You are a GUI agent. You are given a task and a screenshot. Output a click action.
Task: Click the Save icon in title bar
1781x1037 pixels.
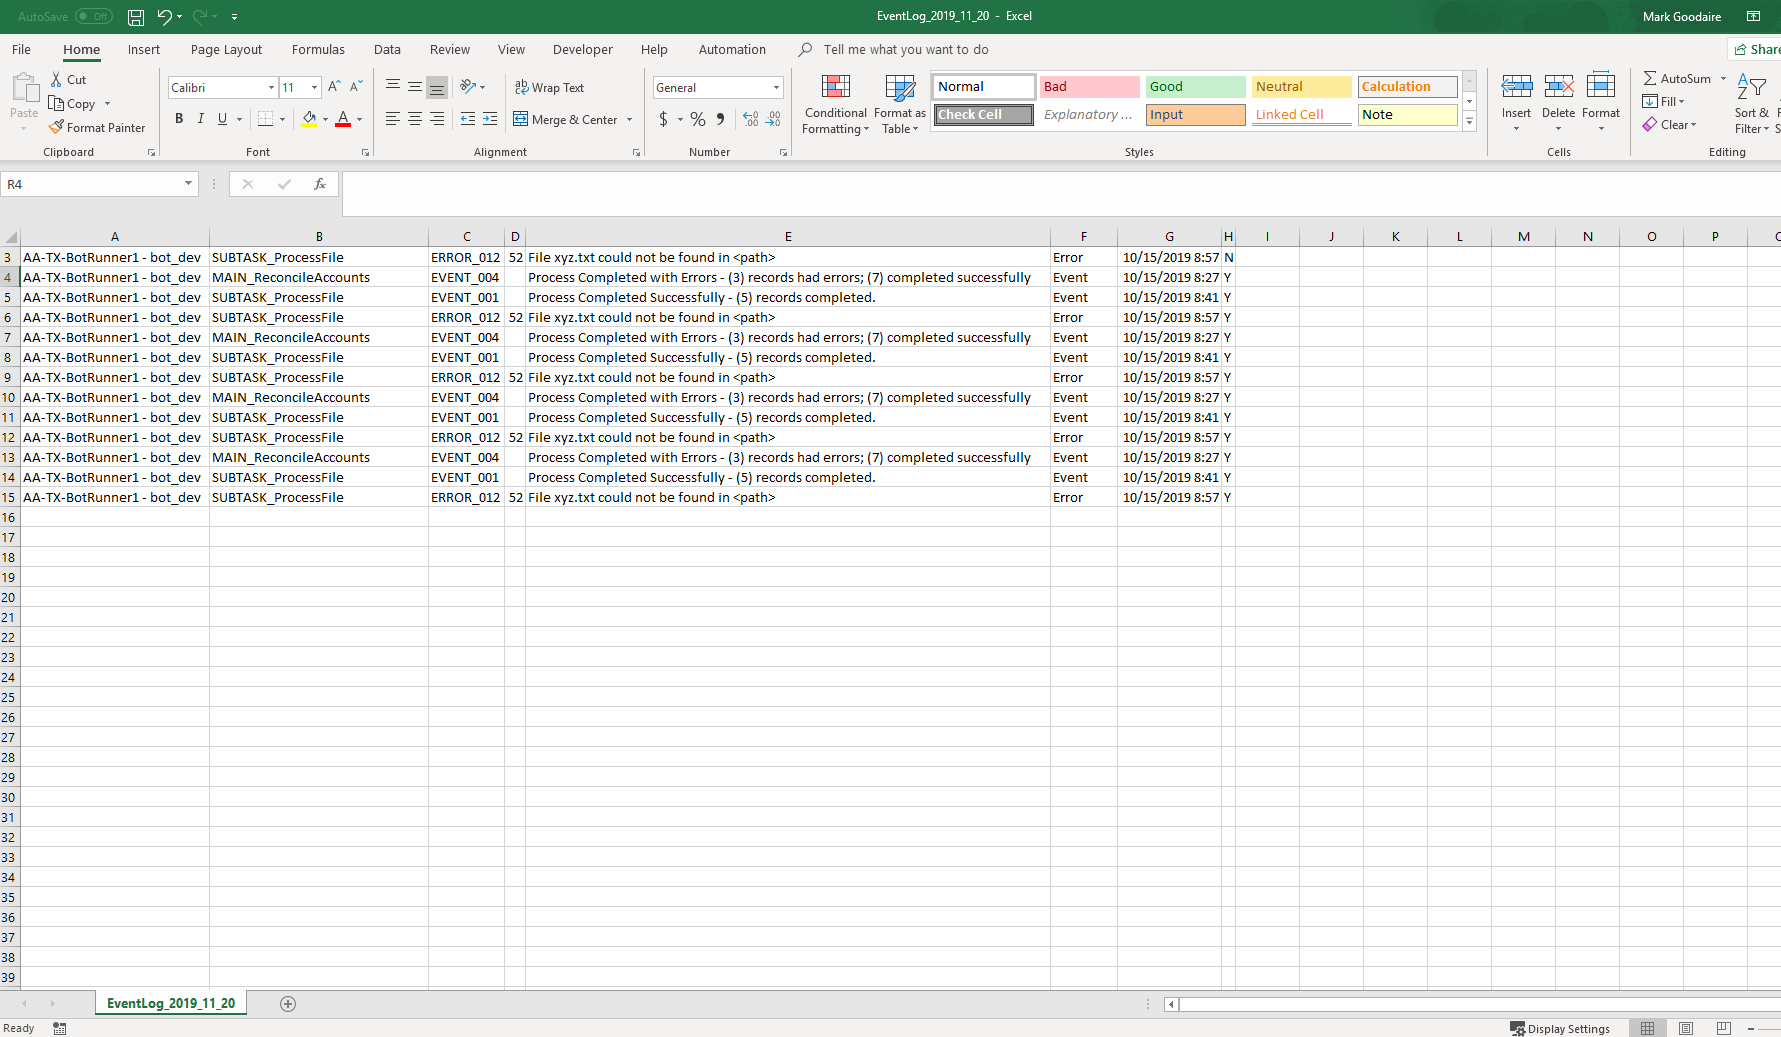click(x=136, y=17)
